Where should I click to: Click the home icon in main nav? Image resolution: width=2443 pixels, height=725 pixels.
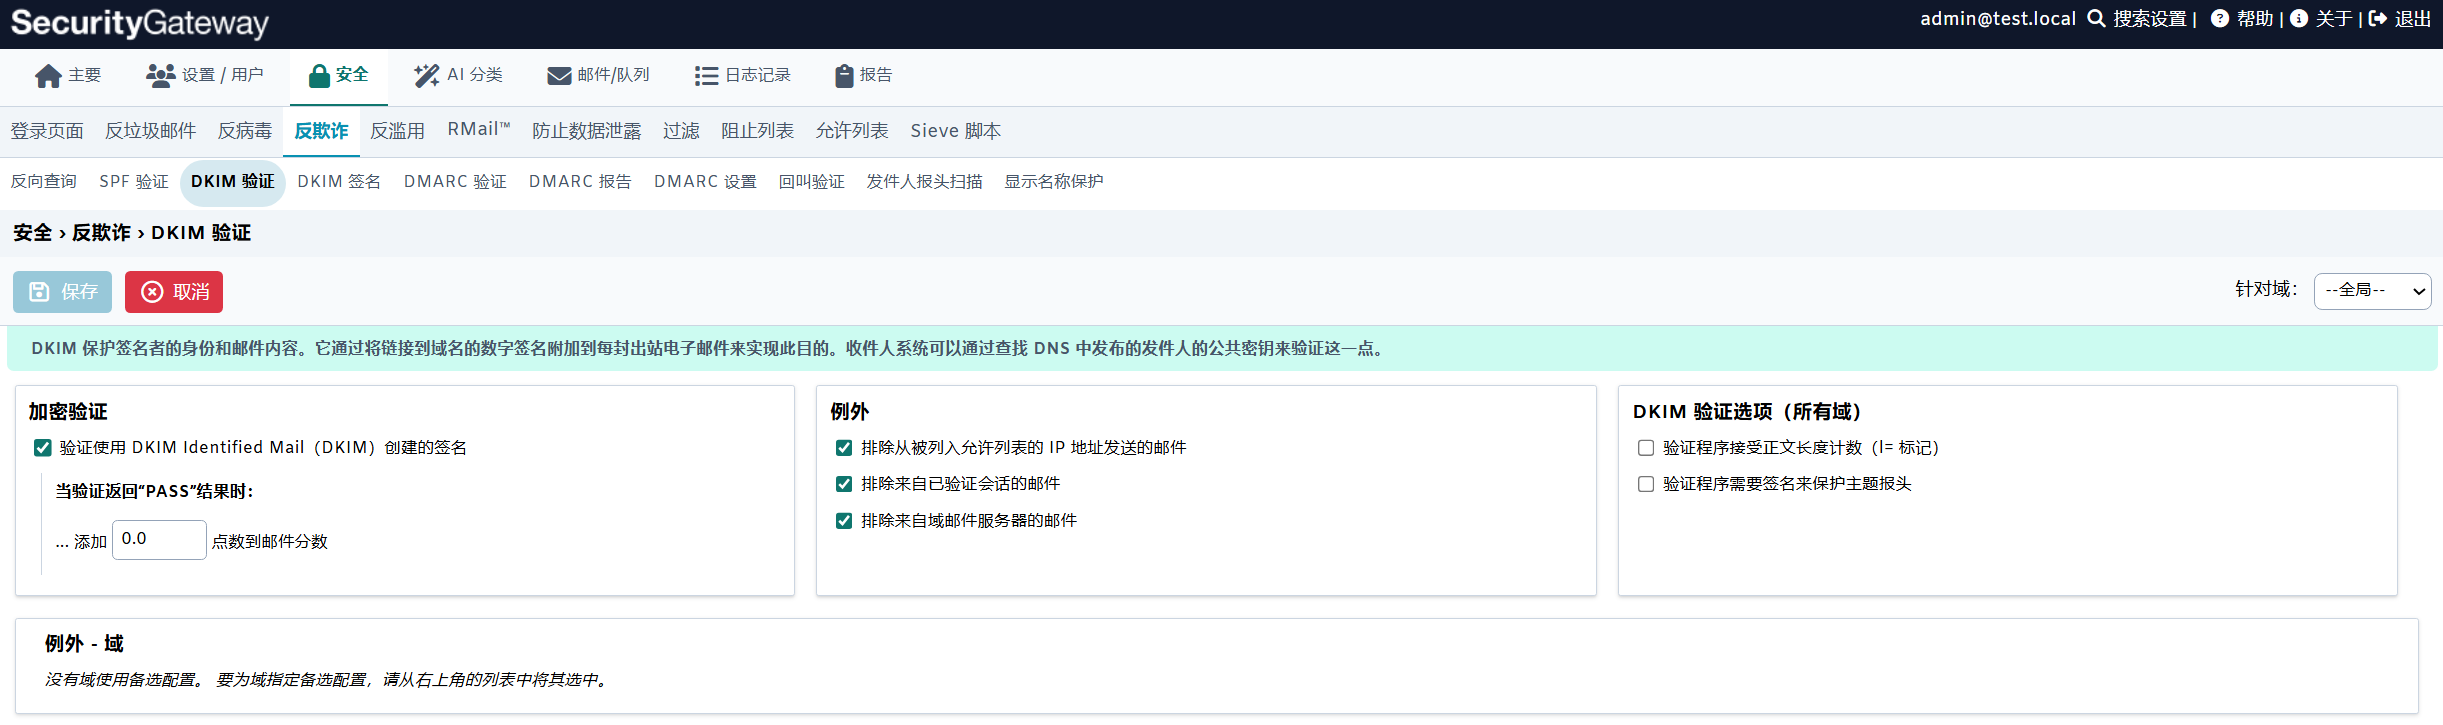click(48, 76)
